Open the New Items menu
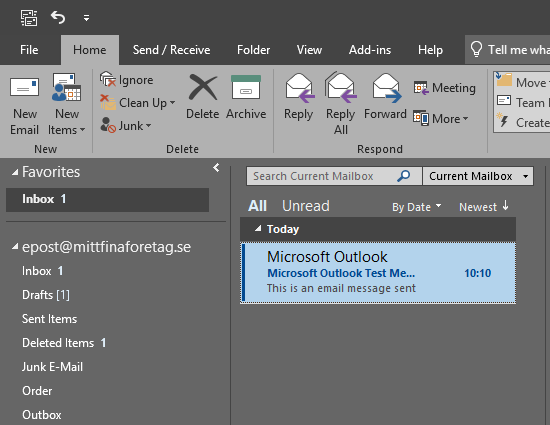Image resolution: width=550 pixels, height=425 pixels. click(67, 105)
